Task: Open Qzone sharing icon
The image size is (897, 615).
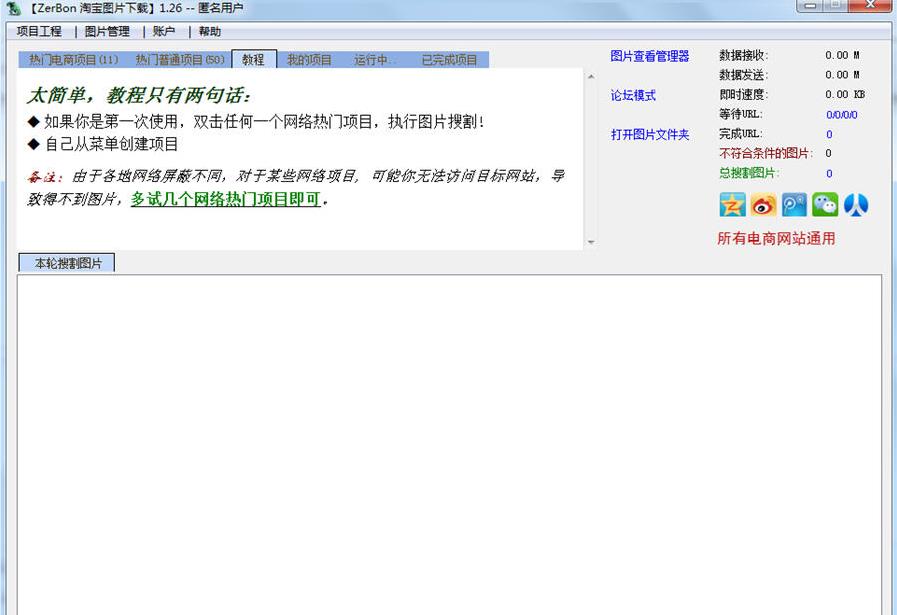Action: 732,204
